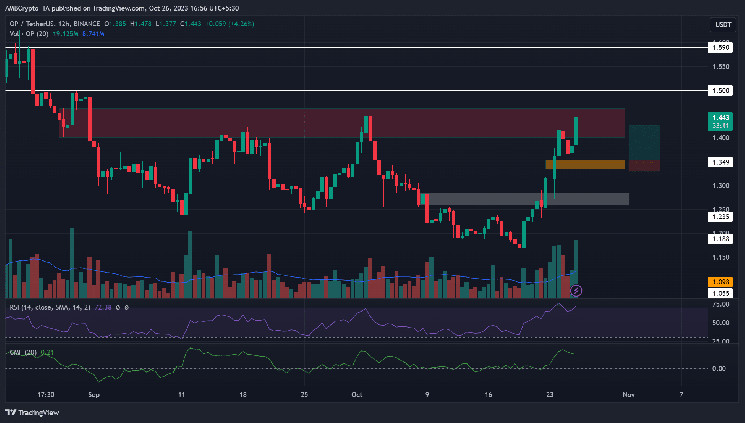This screenshot has width=745, height=423.
Task: Select the gray demand zone rectangle
Action: click(525, 199)
